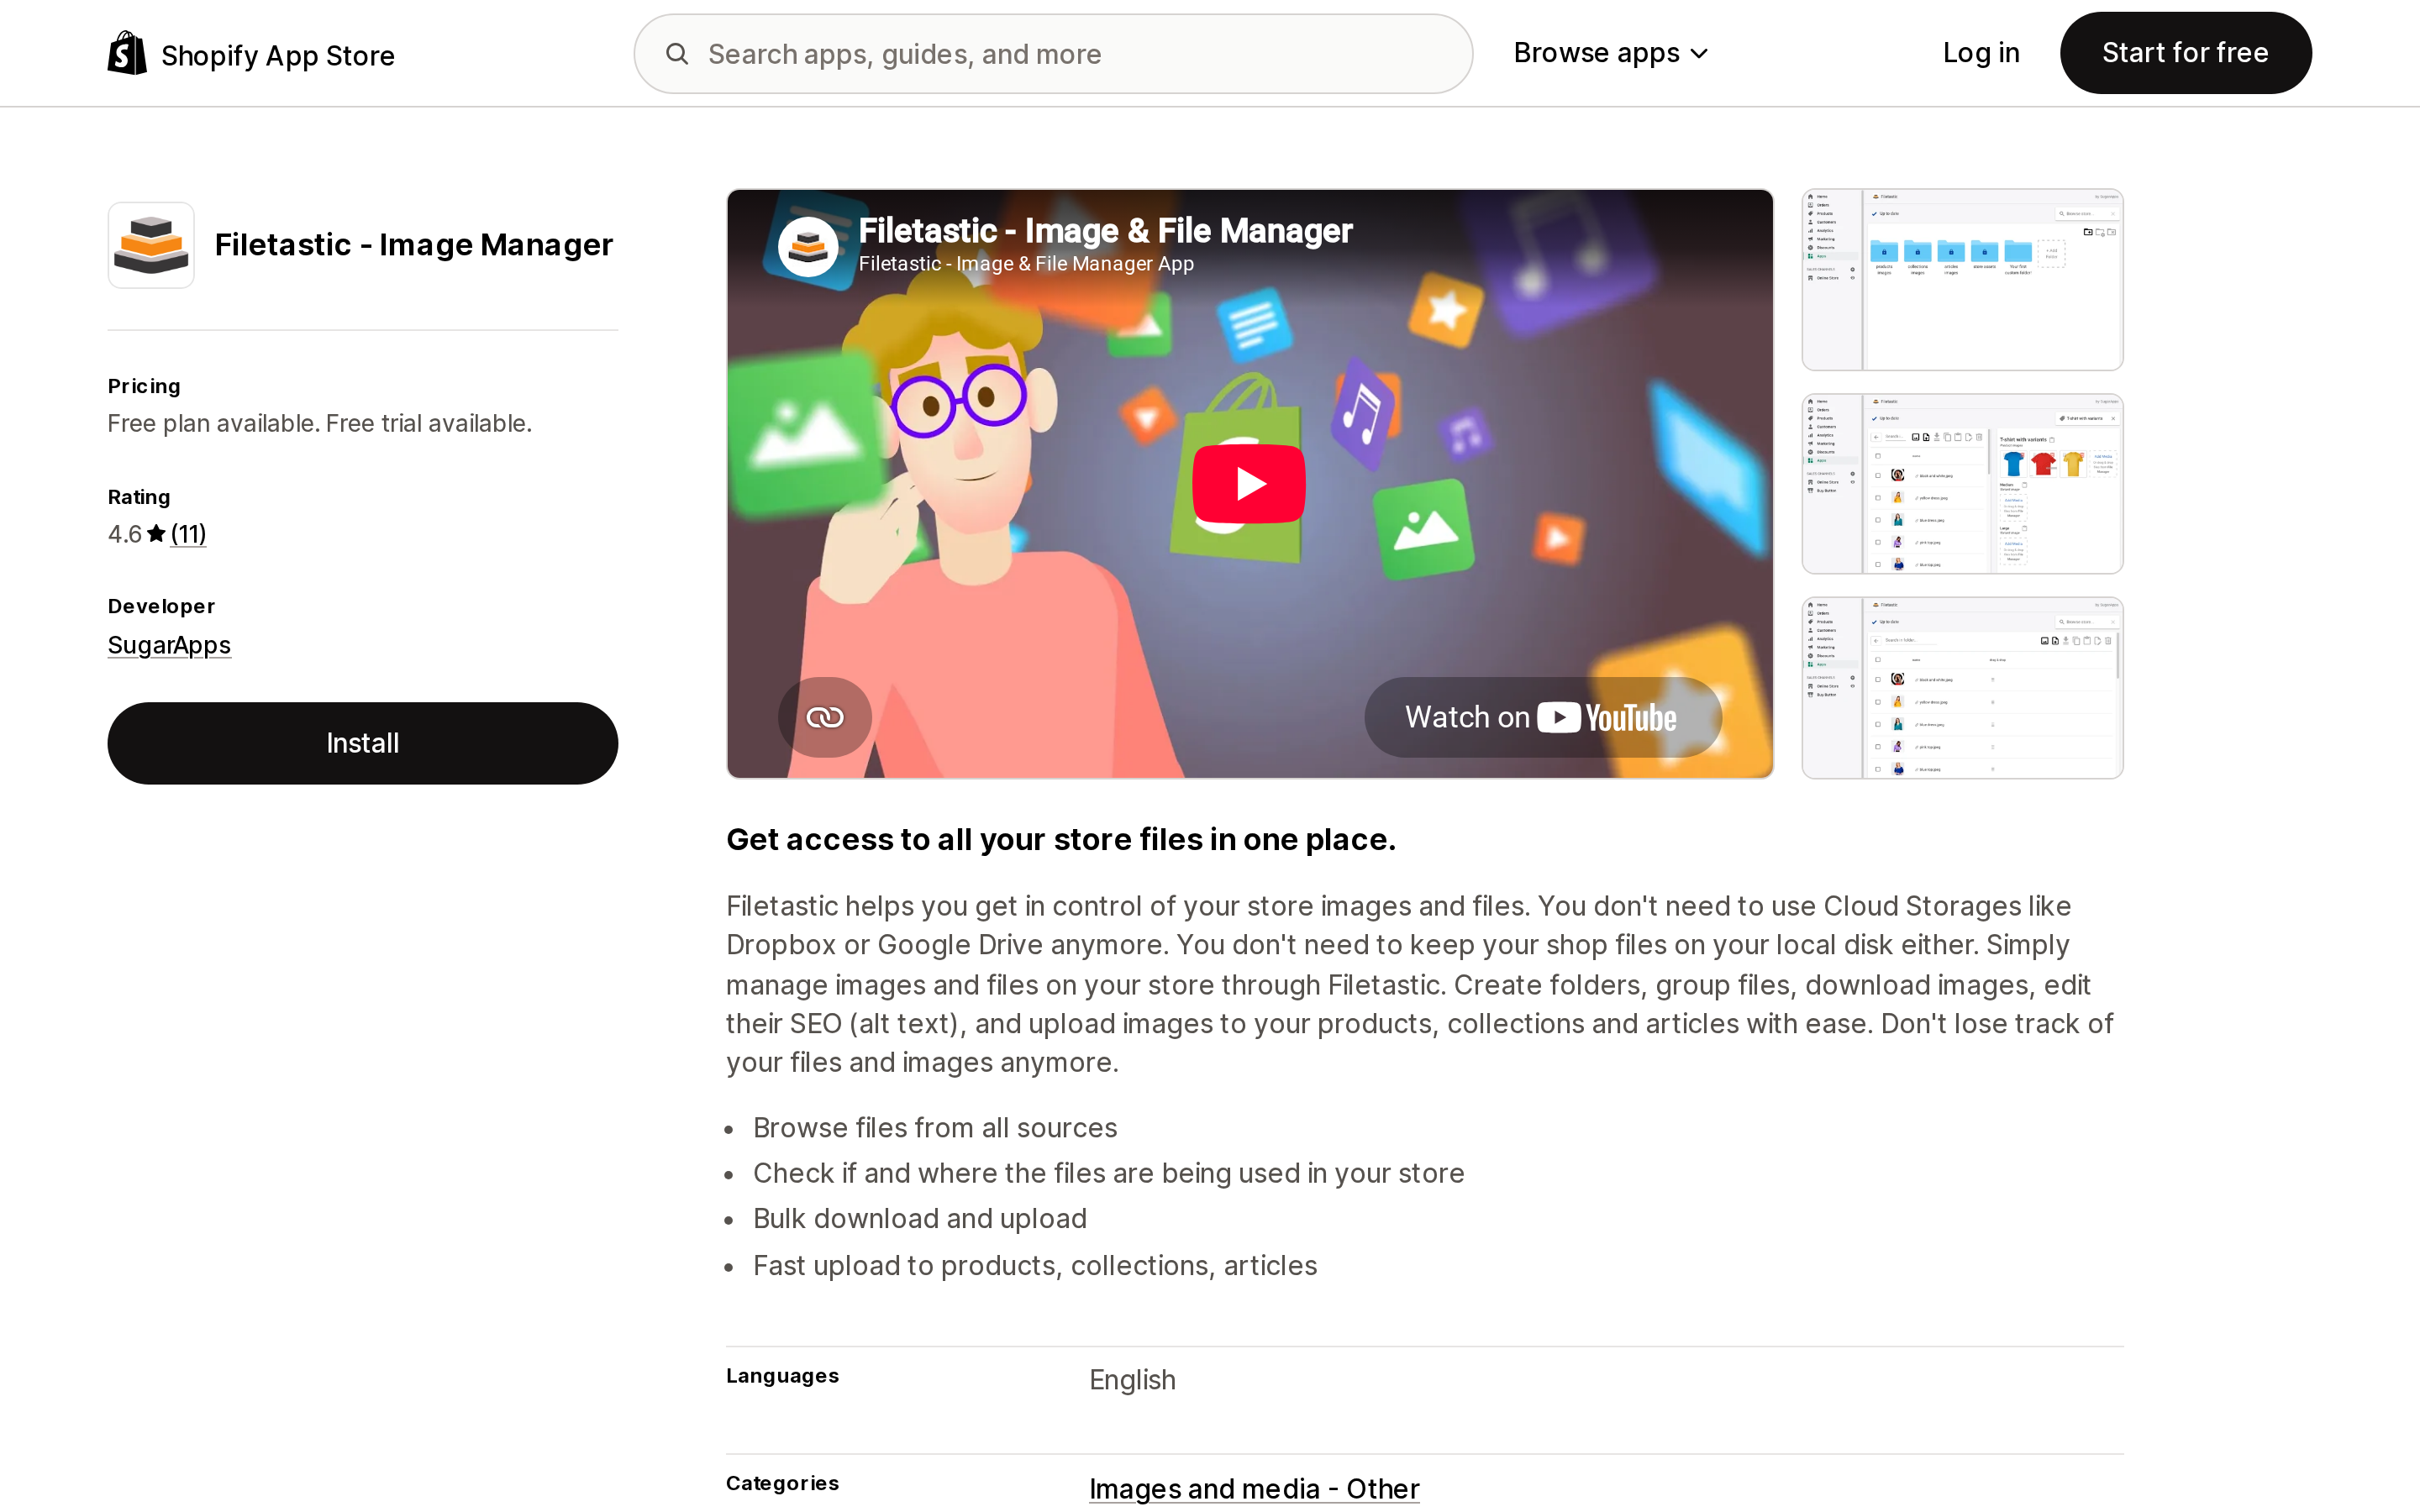The width and height of the screenshot is (2420, 1512).
Task: Open the file list screenshot thumbnail
Action: (1962, 688)
